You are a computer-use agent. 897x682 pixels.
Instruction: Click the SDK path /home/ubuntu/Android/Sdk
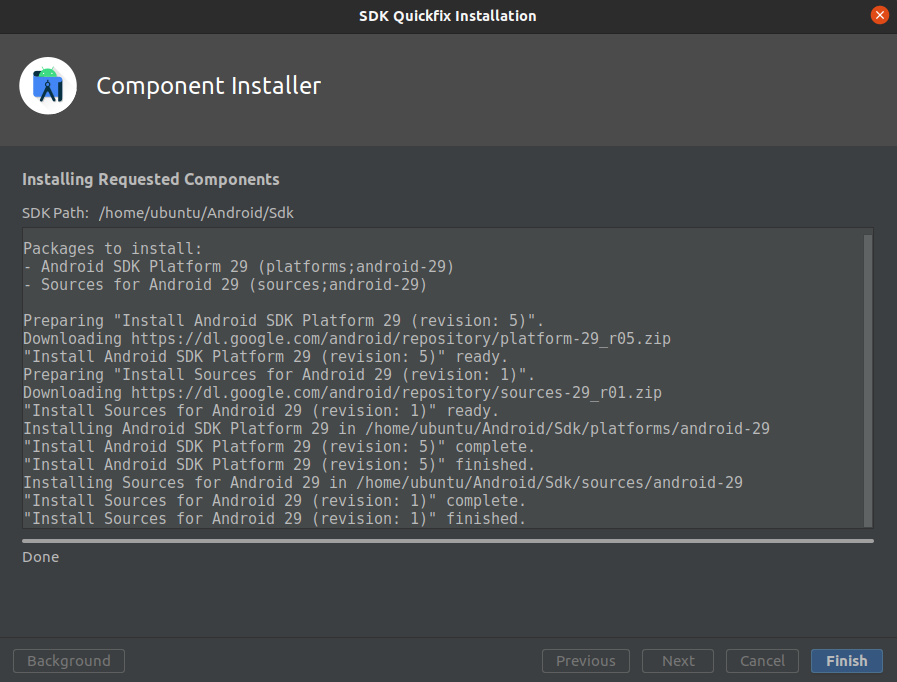tap(196, 213)
